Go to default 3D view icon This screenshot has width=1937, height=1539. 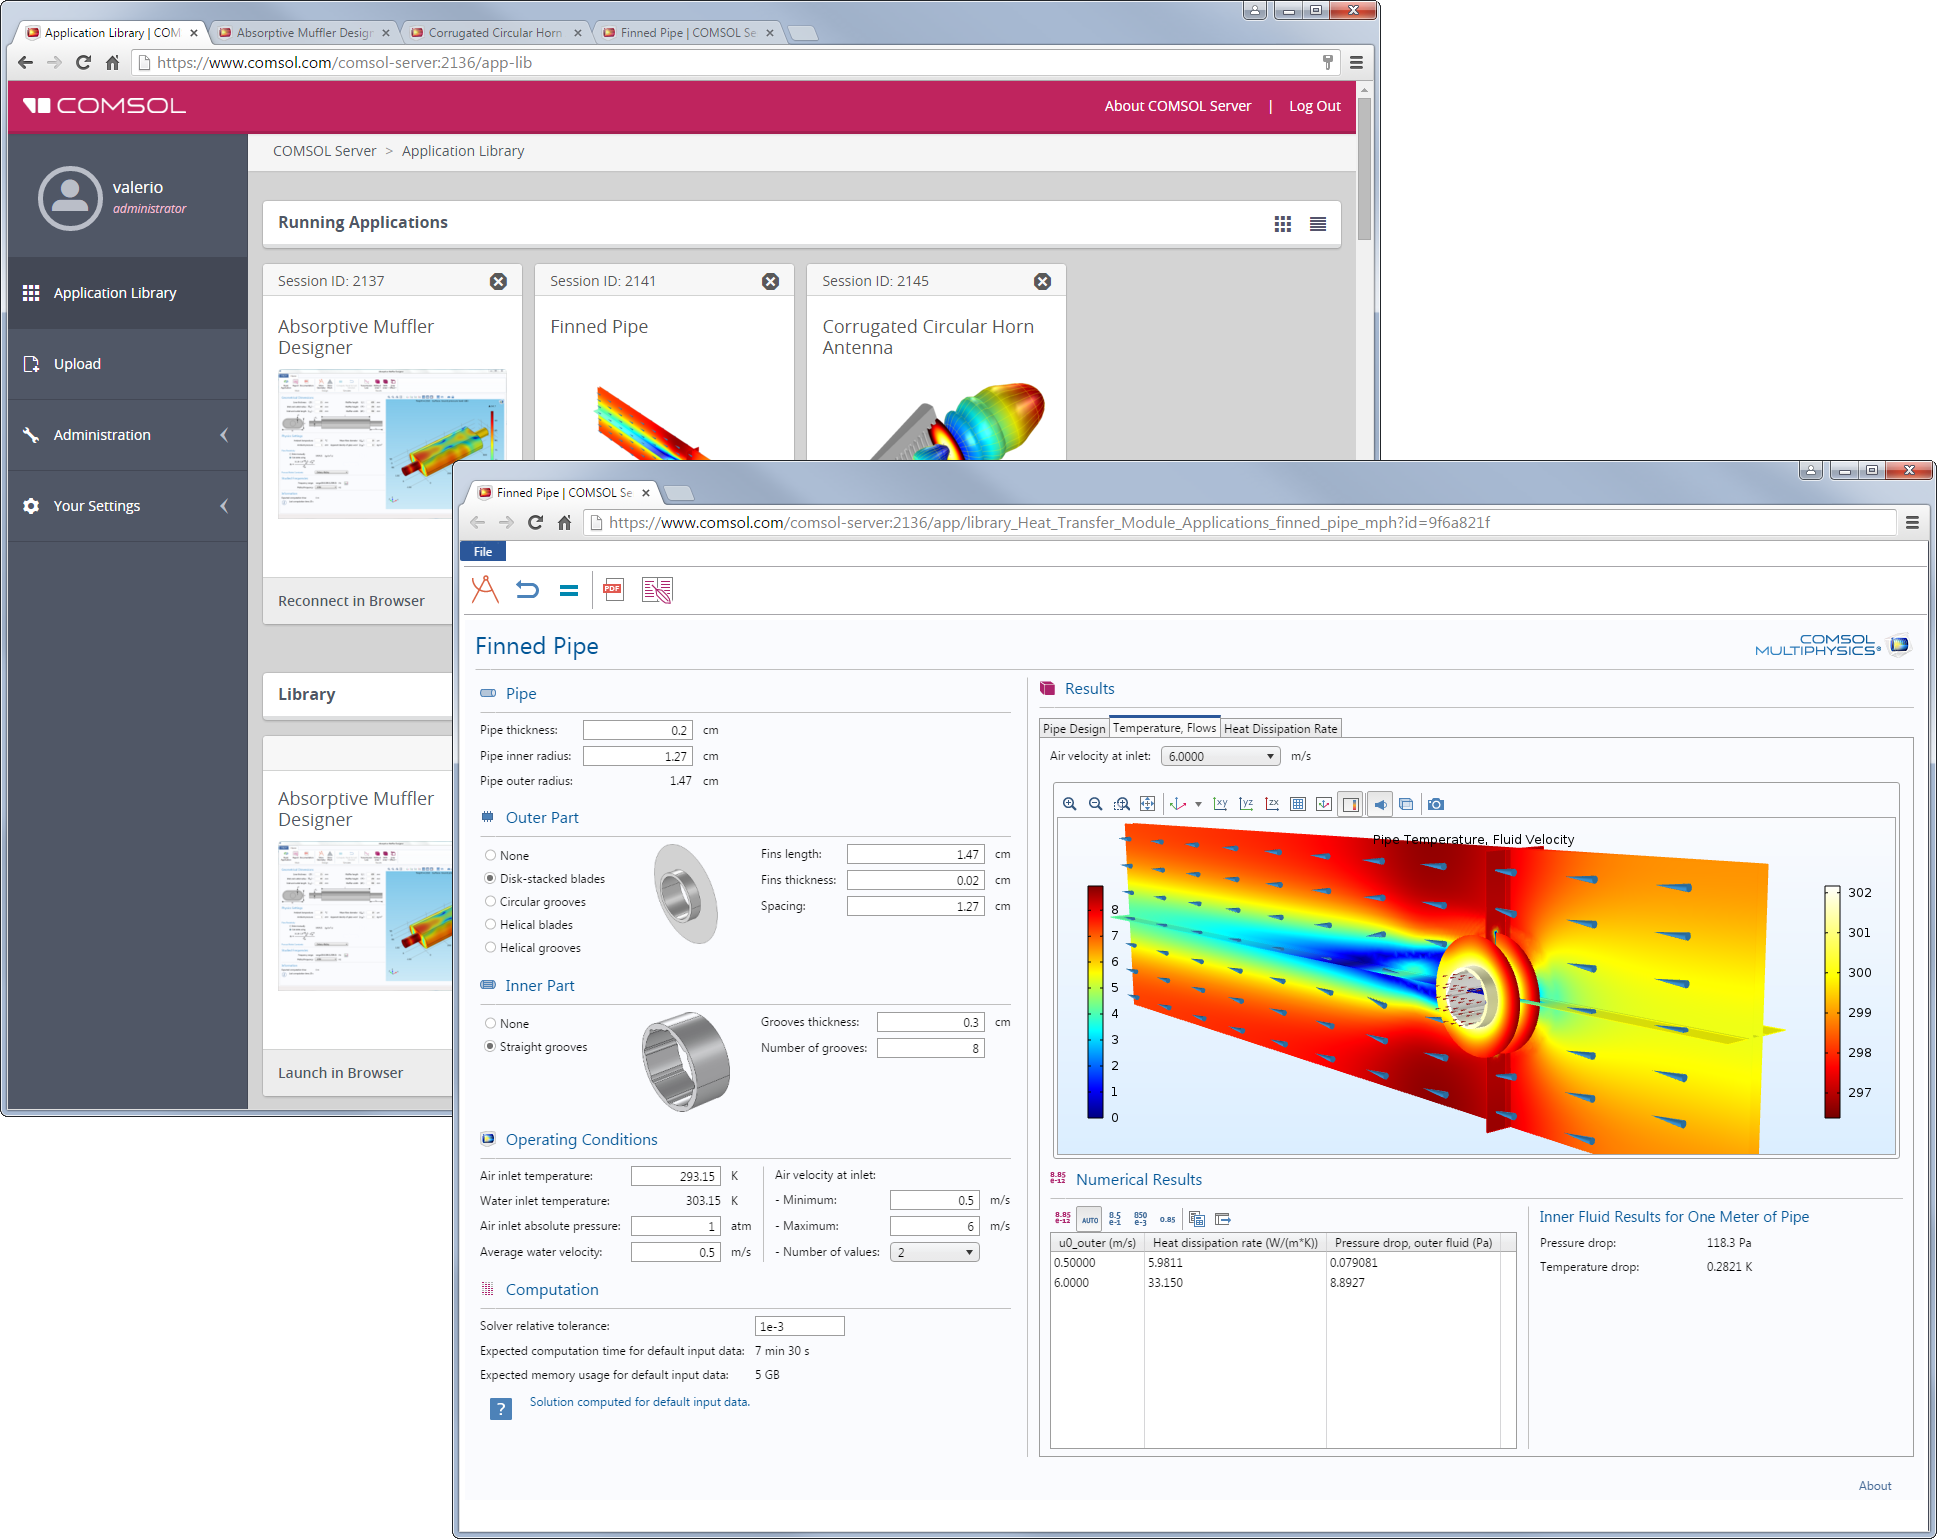1178,804
